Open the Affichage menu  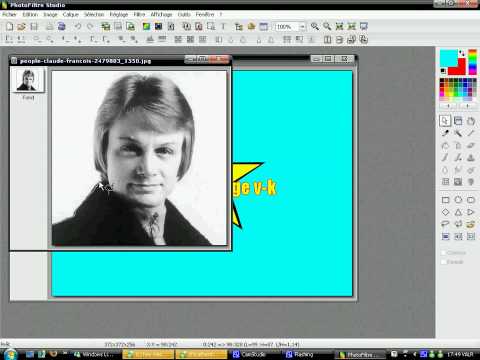pyautogui.click(x=161, y=14)
